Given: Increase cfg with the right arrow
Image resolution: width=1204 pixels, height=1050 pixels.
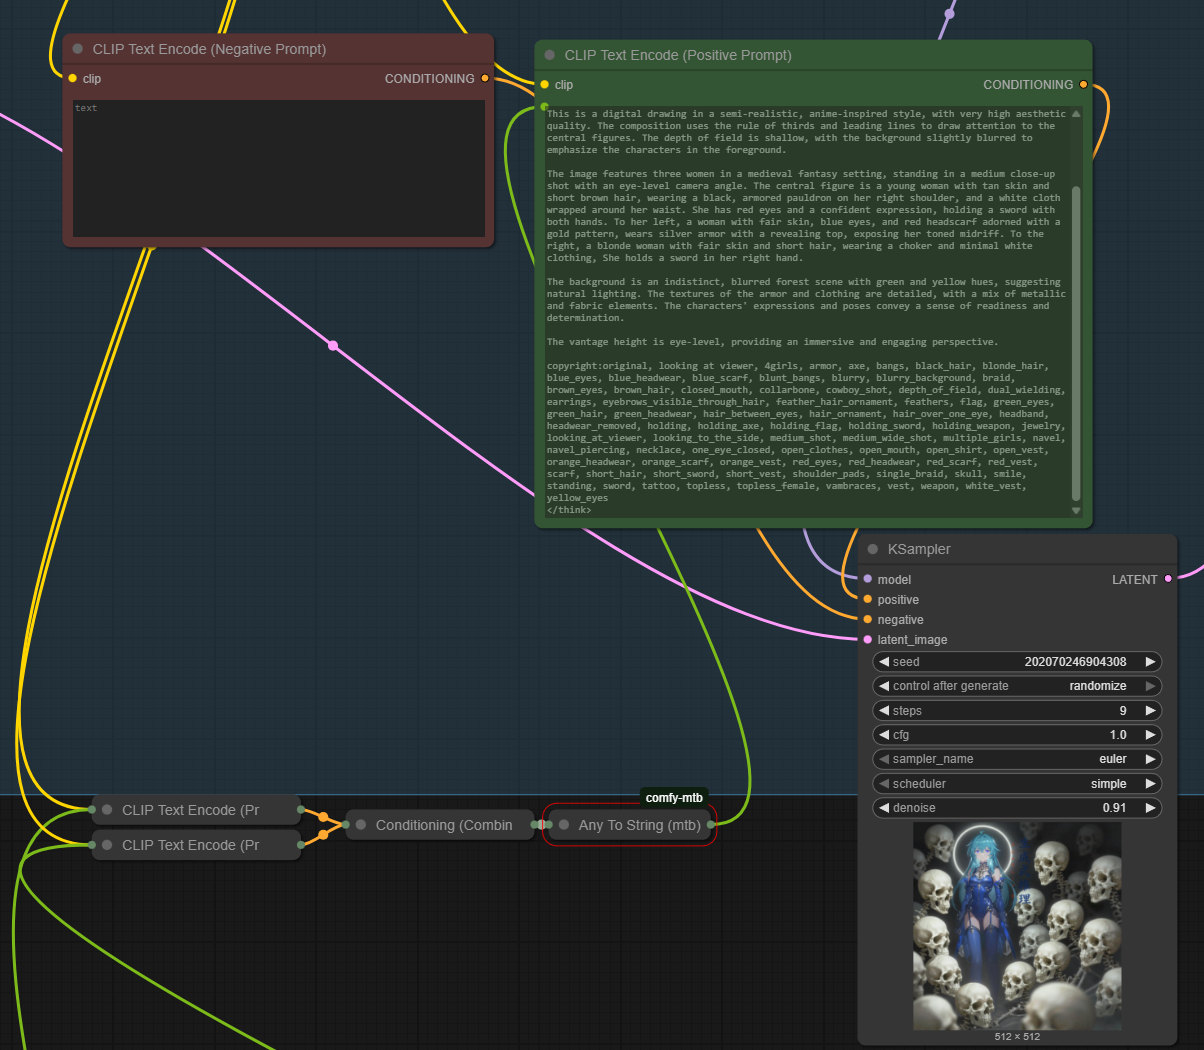Looking at the screenshot, I should [x=1150, y=735].
